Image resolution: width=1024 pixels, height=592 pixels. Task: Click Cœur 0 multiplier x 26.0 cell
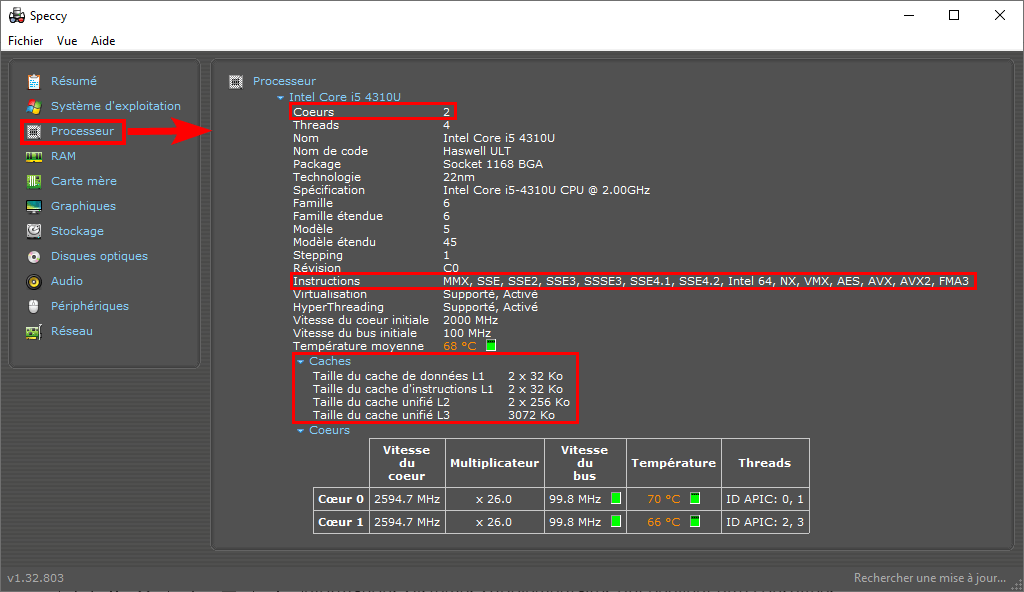pyautogui.click(x=494, y=499)
